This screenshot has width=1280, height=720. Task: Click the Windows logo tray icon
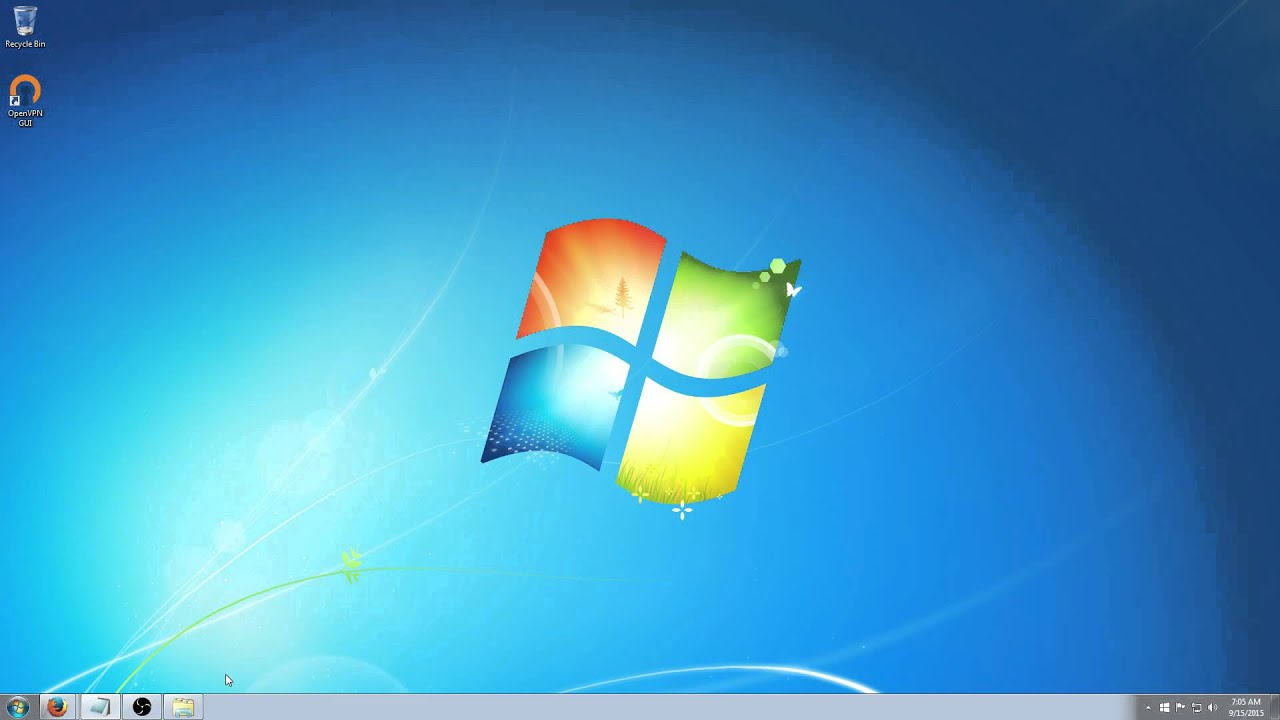[1164, 708]
